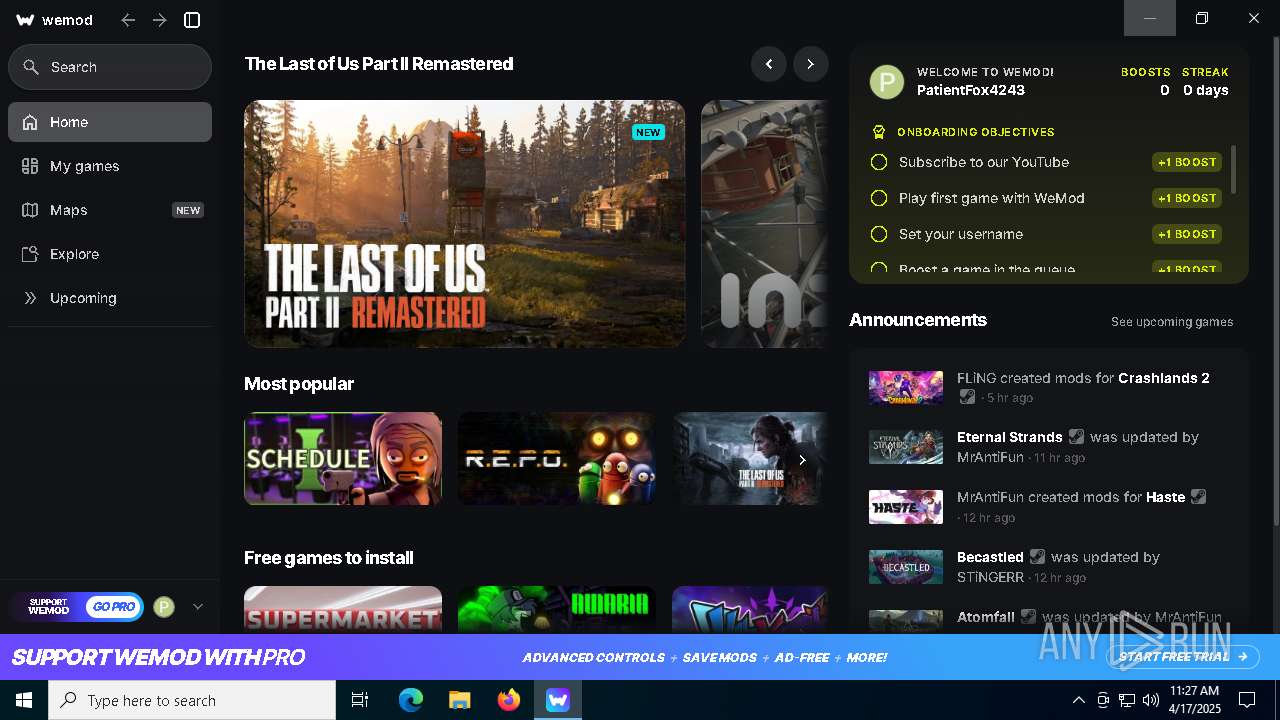Go forward with the right arrow
The height and width of the screenshot is (720, 1280).
(x=160, y=20)
